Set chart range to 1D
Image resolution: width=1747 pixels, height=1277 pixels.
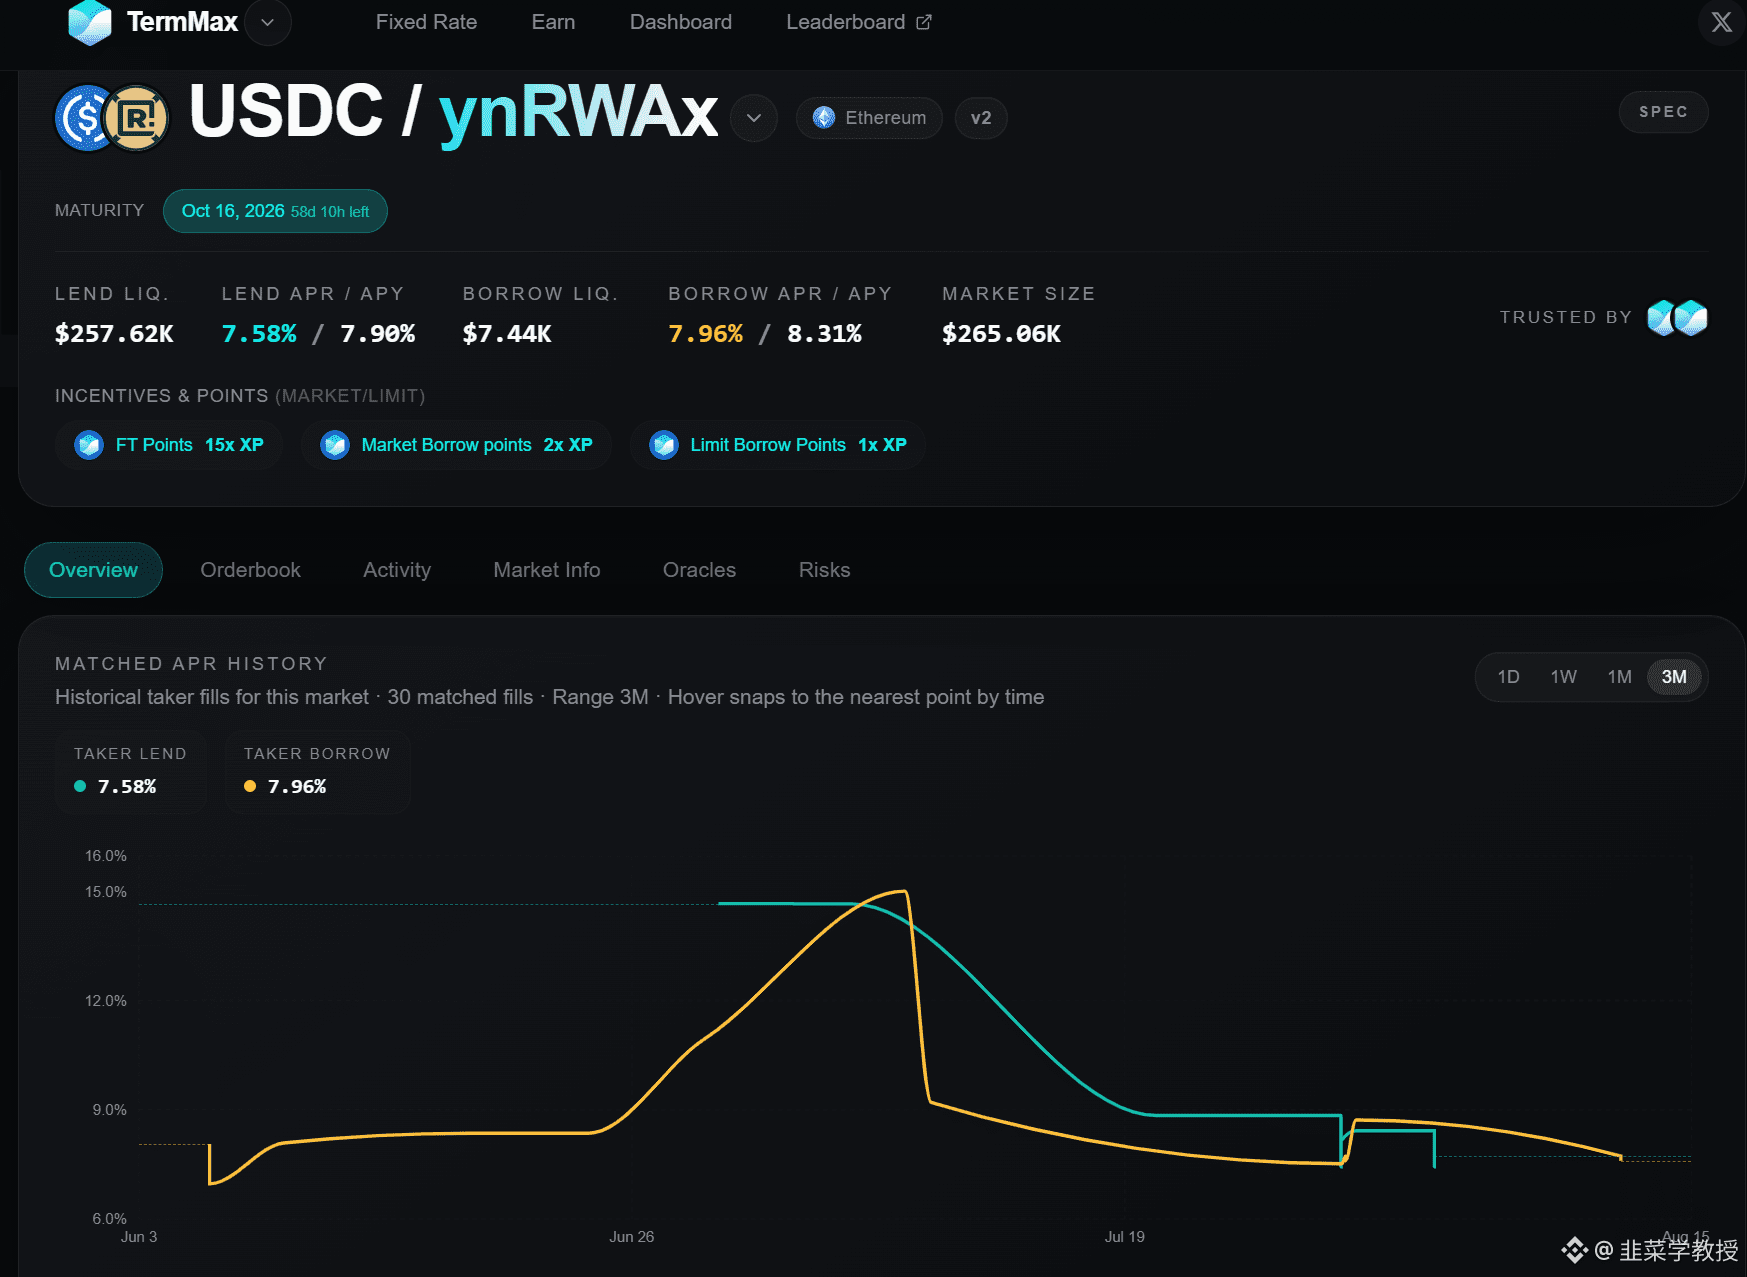tap(1508, 677)
